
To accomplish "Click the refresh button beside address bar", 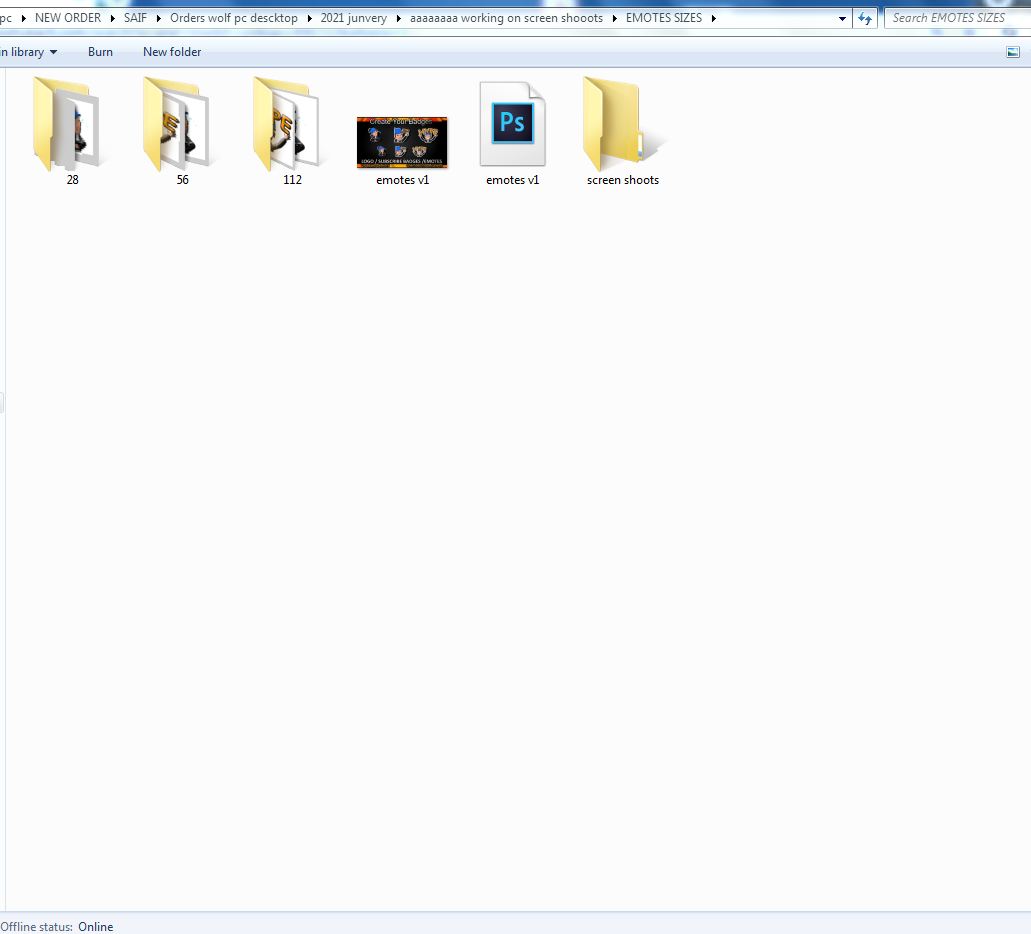I will (865, 18).
